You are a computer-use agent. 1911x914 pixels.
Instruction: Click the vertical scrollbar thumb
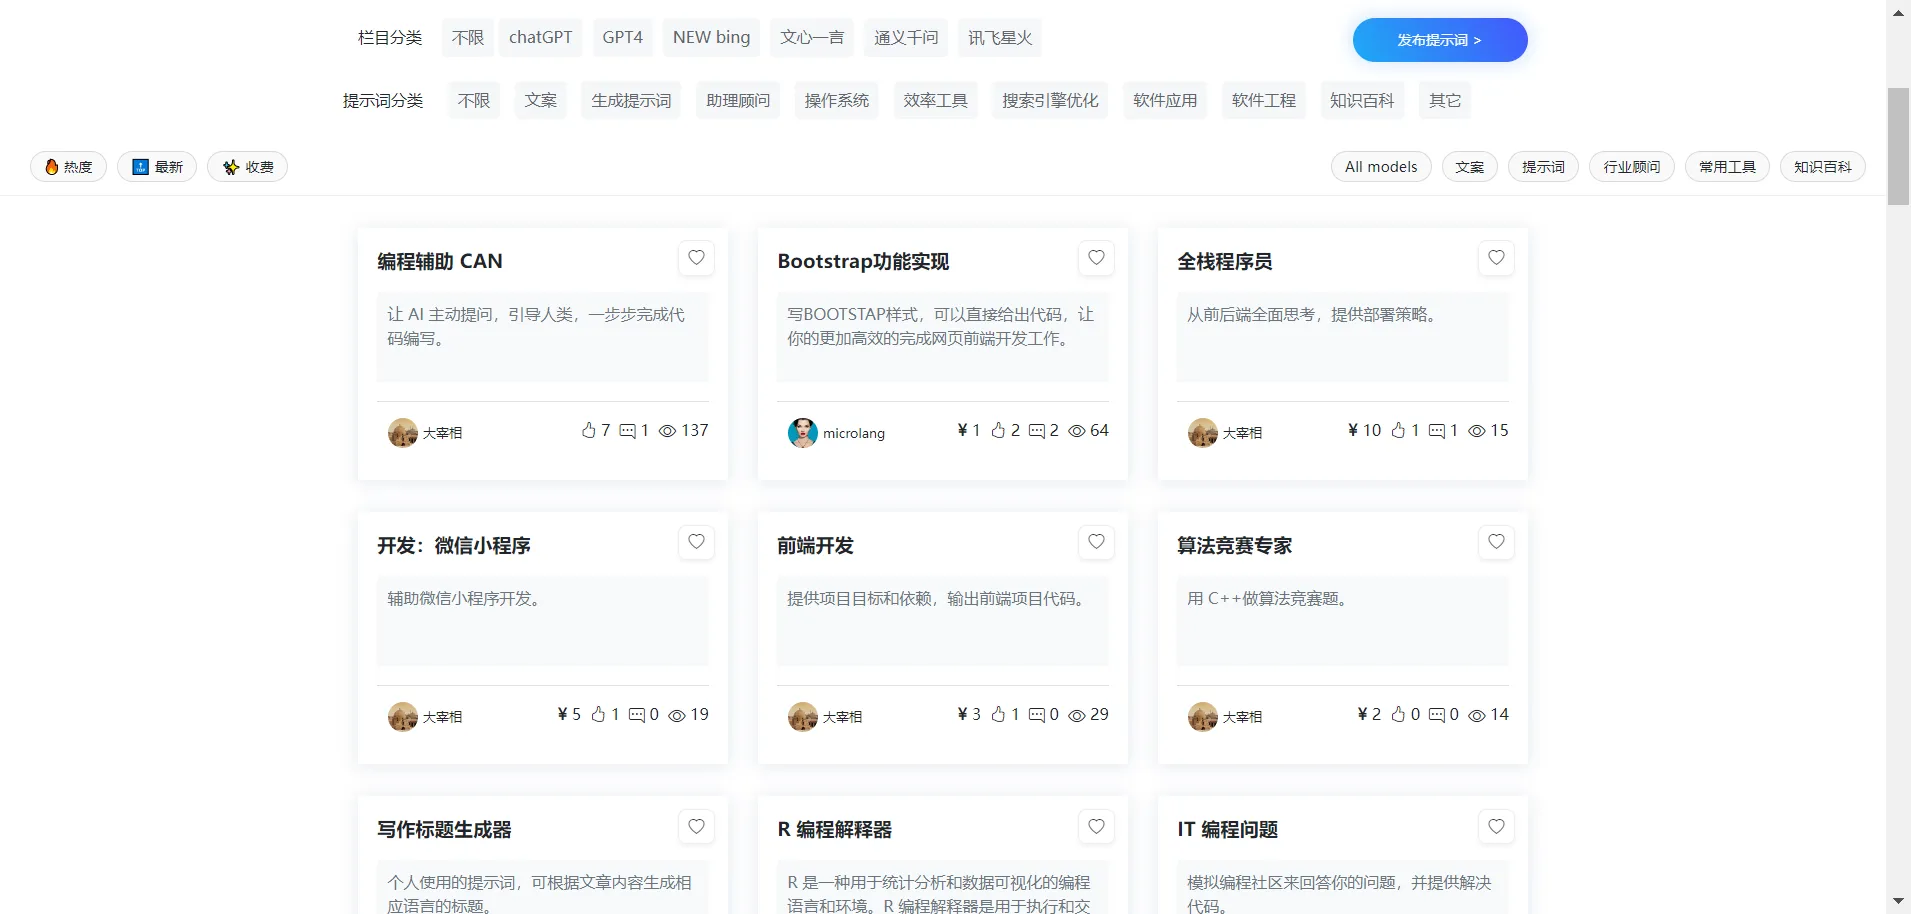(1898, 147)
